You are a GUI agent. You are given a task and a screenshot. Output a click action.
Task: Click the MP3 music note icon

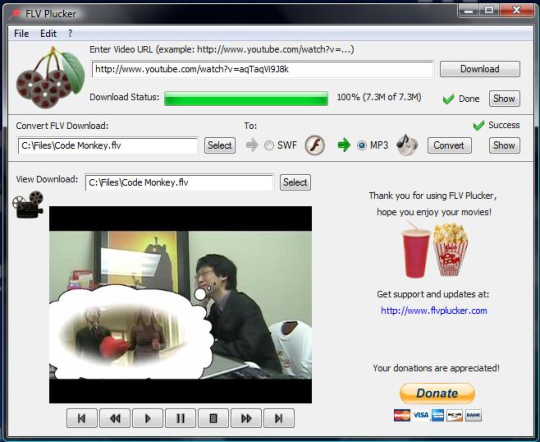(x=407, y=145)
